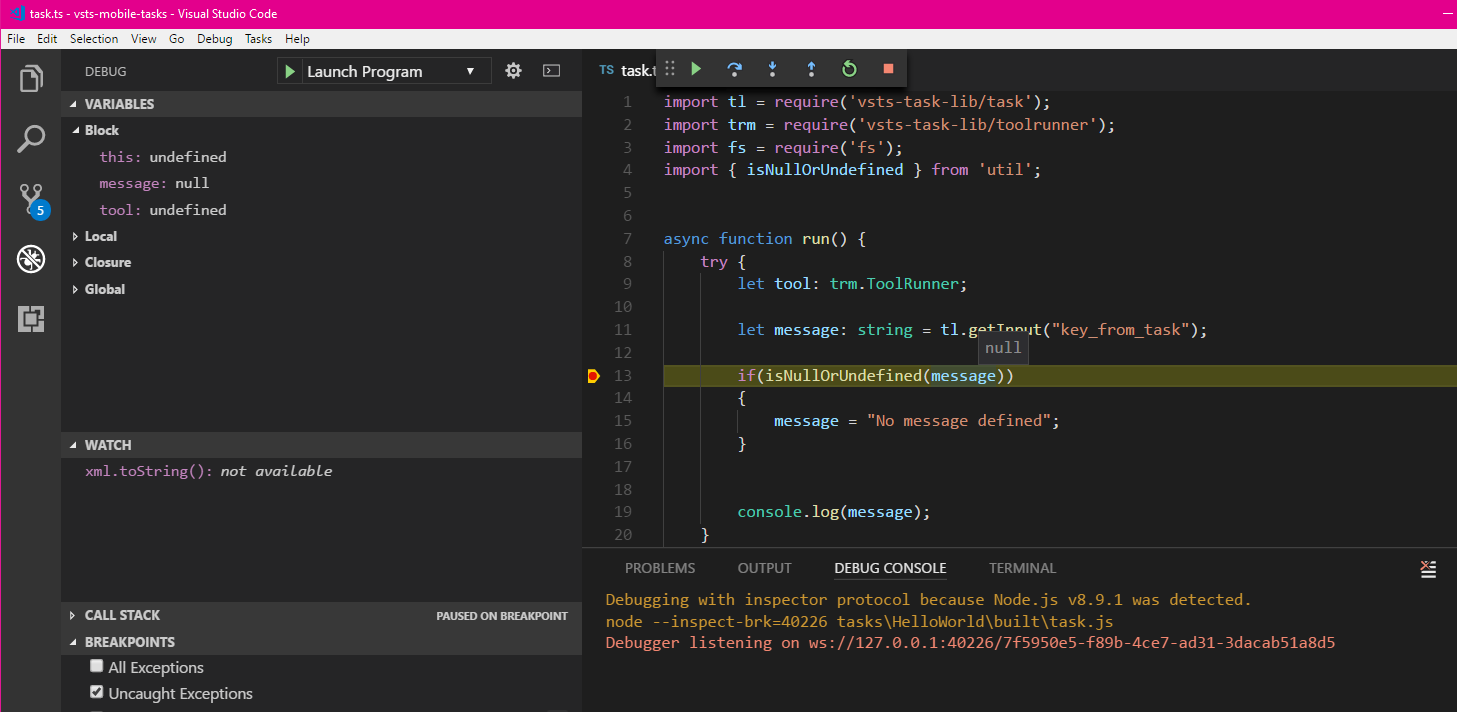
Task: Uncheck the Uncaught Exceptions checkbox
Action: click(x=96, y=691)
